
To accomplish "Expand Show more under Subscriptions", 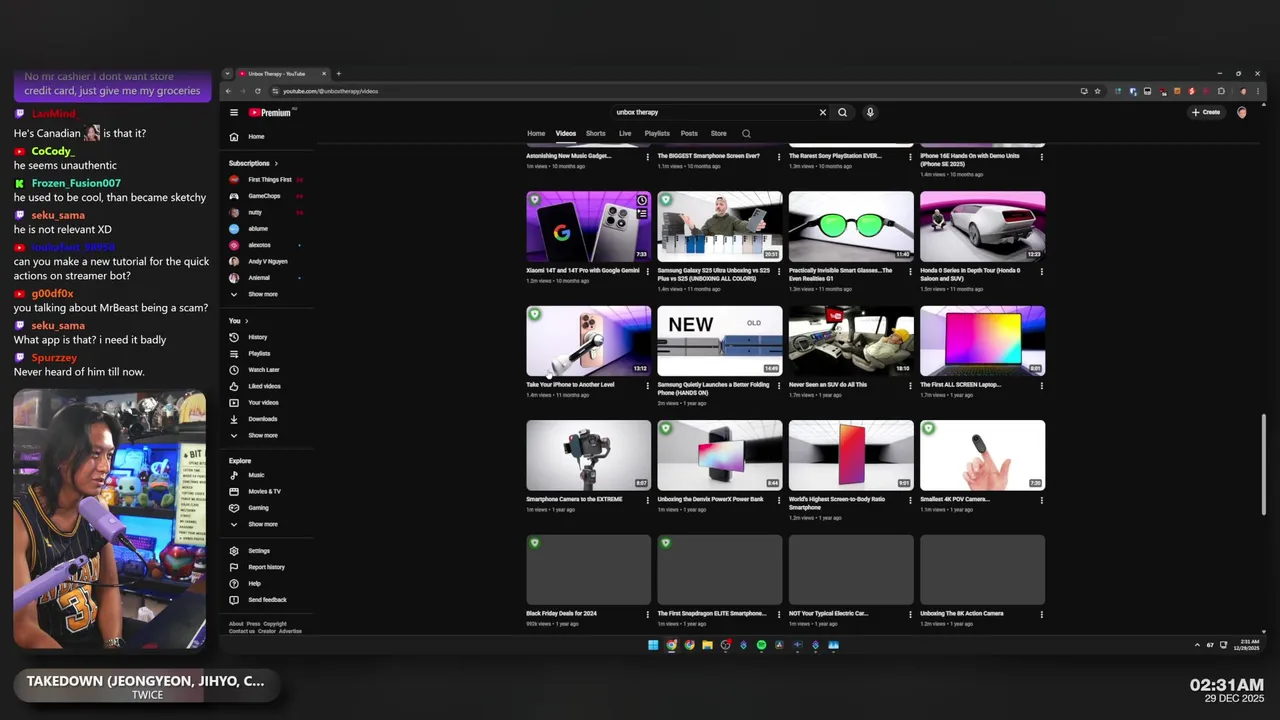I will click(x=262, y=294).
